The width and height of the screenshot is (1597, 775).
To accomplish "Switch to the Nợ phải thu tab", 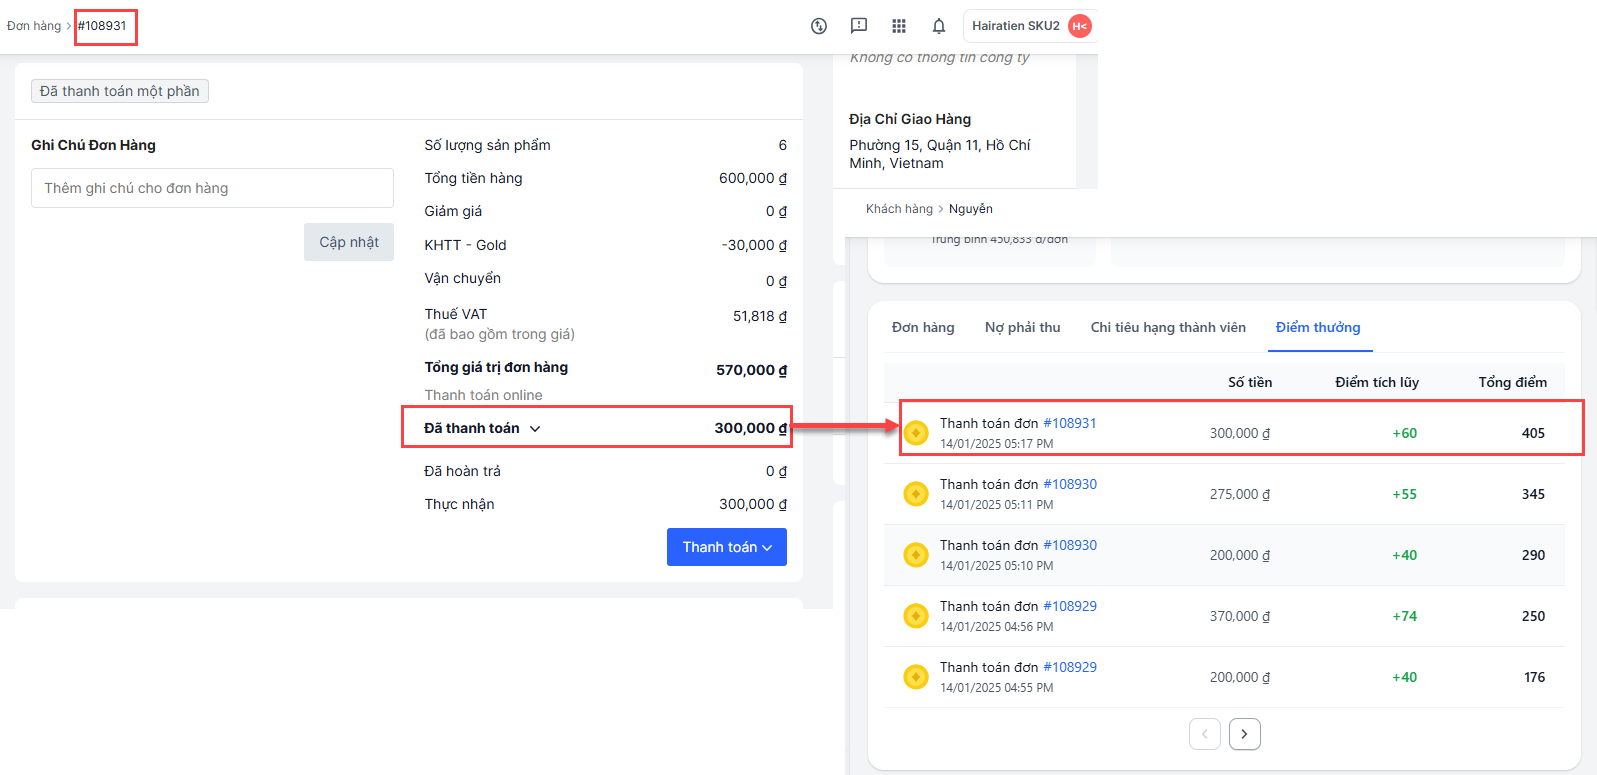I will click(1022, 327).
